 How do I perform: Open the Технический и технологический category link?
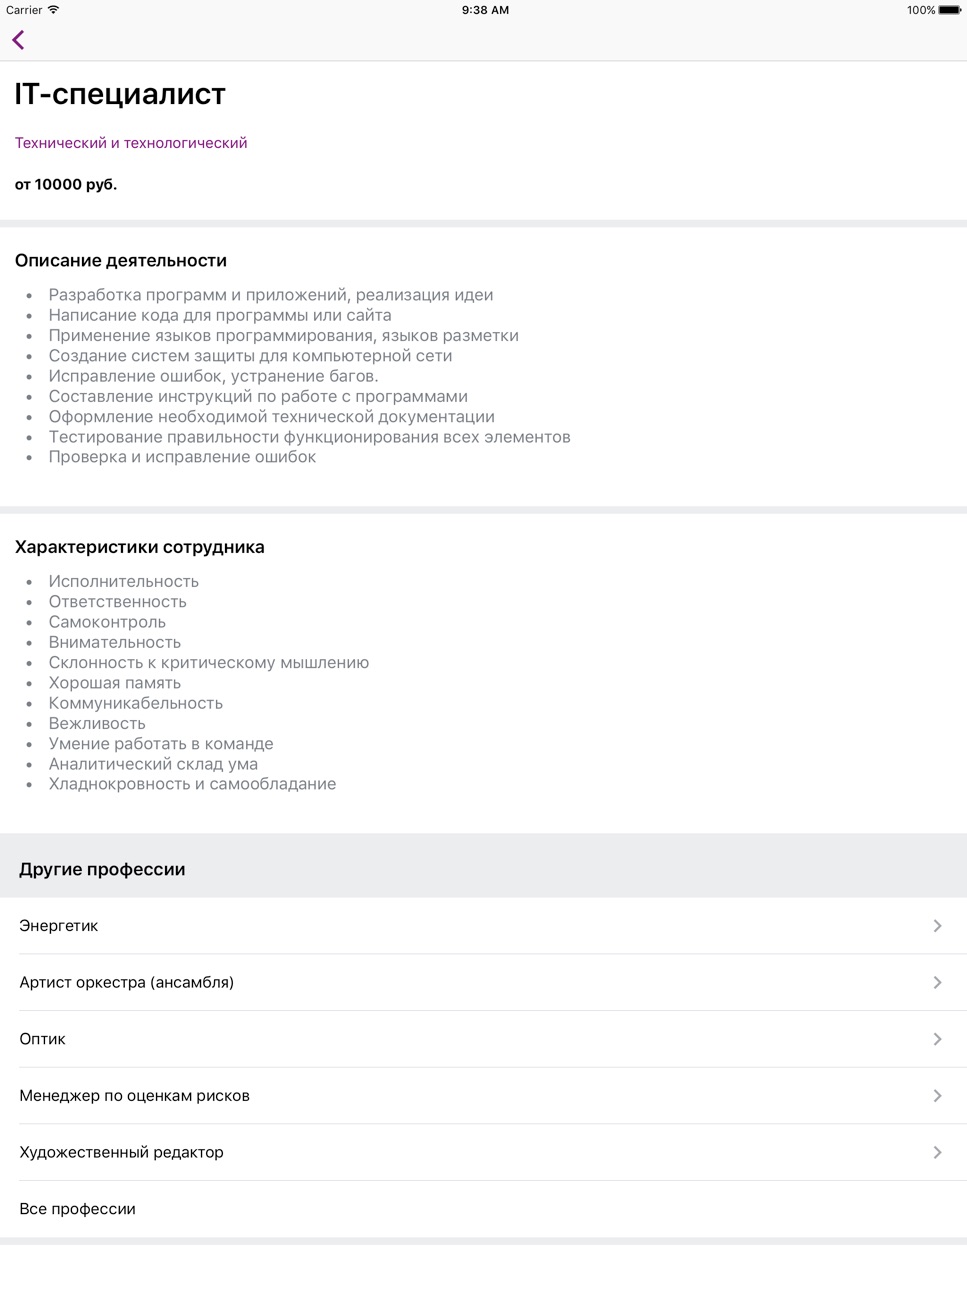click(131, 143)
